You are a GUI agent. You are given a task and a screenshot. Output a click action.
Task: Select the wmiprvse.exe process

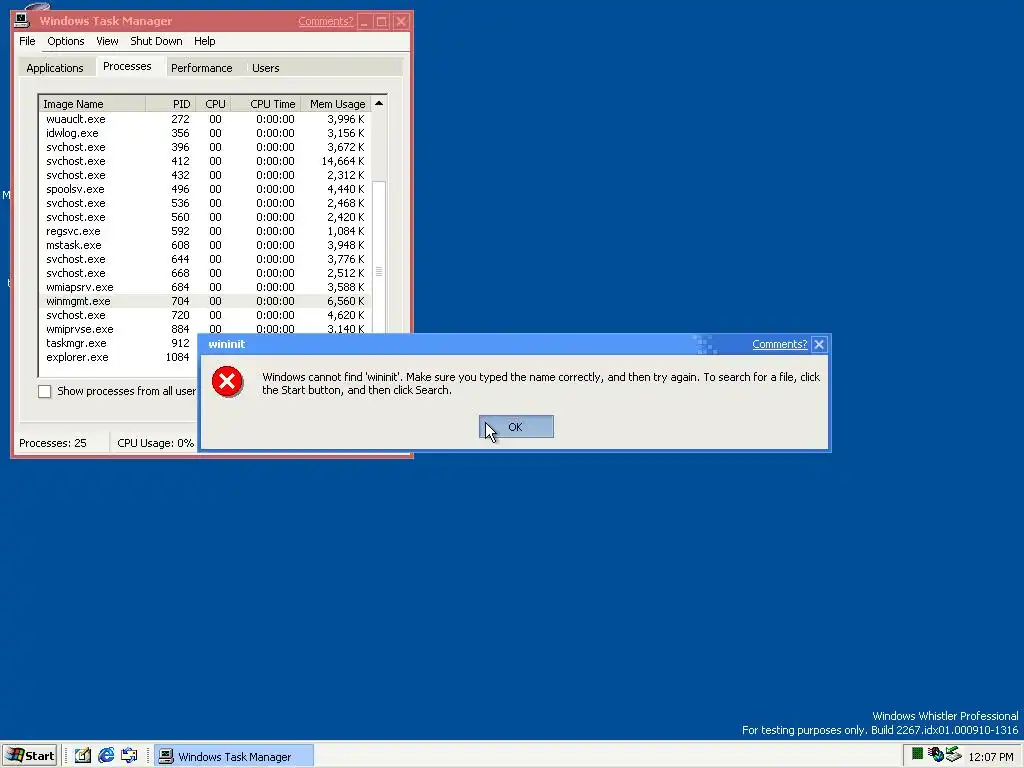click(205, 328)
